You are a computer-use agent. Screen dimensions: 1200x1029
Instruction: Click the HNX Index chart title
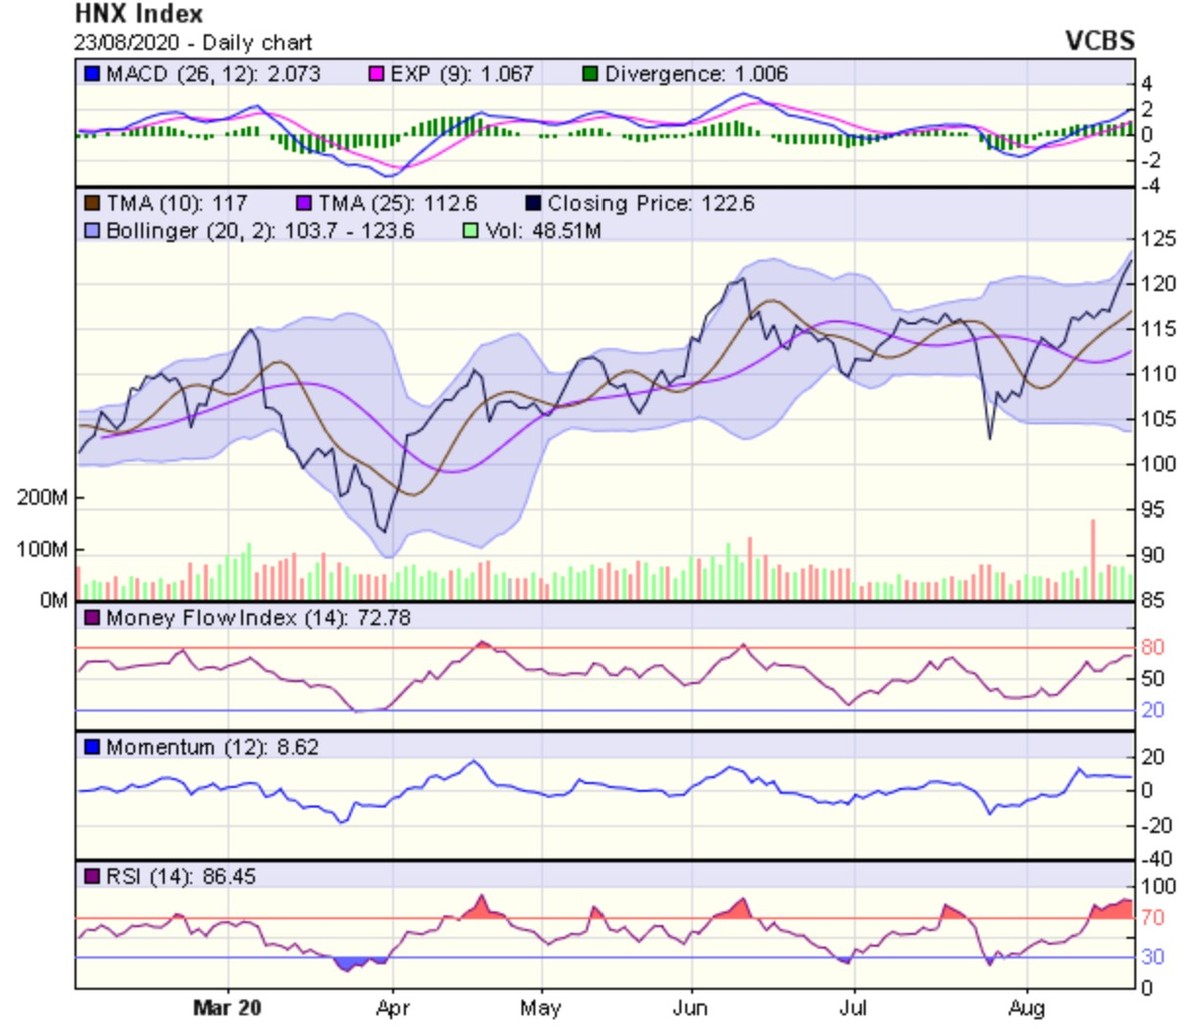(x=139, y=15)
